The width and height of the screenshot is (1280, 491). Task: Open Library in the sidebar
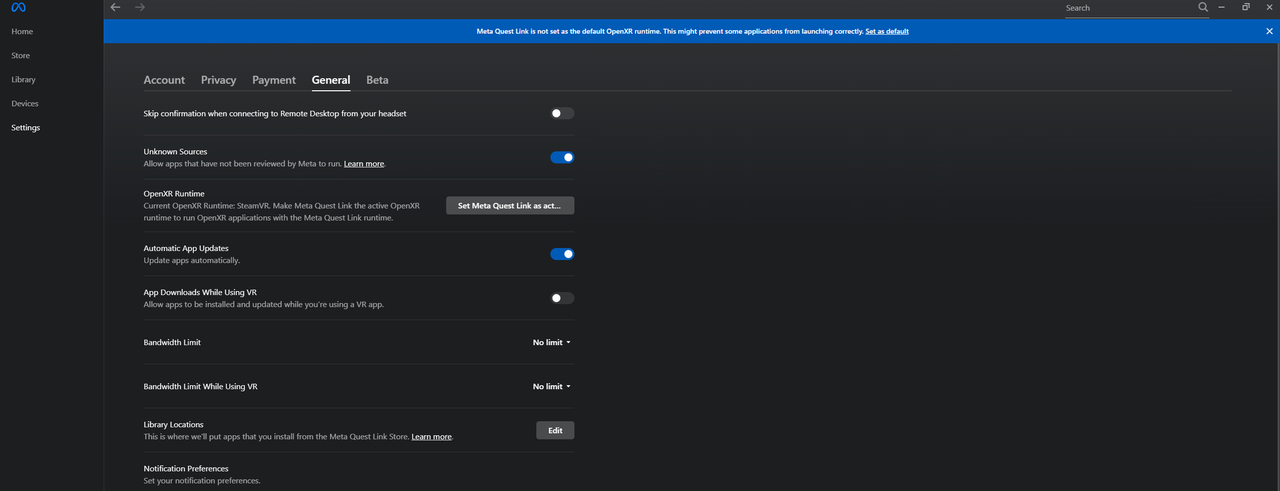click(23, 79)
